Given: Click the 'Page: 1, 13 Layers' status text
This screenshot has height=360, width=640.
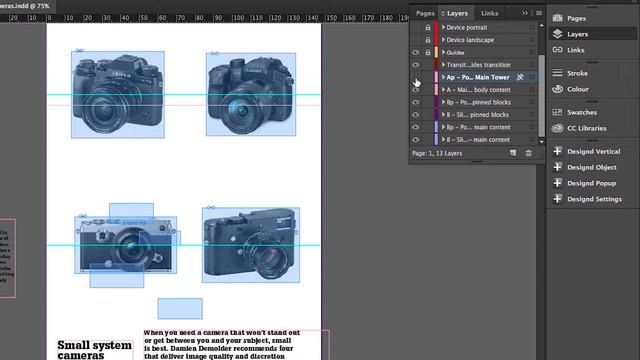Looking at the screenshot, I should [x=437, y=153].
